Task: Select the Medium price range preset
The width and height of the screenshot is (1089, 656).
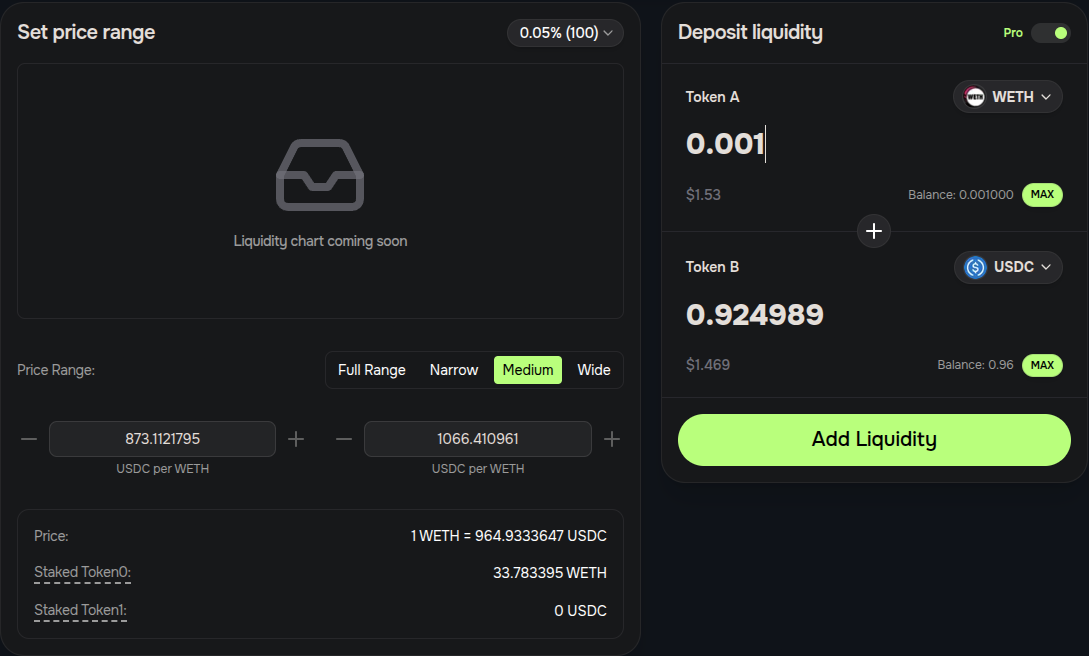Action: tap(528, 370)
